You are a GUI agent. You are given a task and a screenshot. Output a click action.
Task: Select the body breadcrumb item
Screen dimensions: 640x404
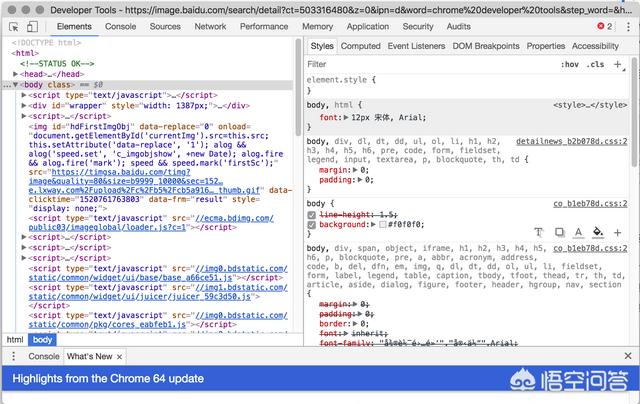pyautogui.click(x=42, y=340)
